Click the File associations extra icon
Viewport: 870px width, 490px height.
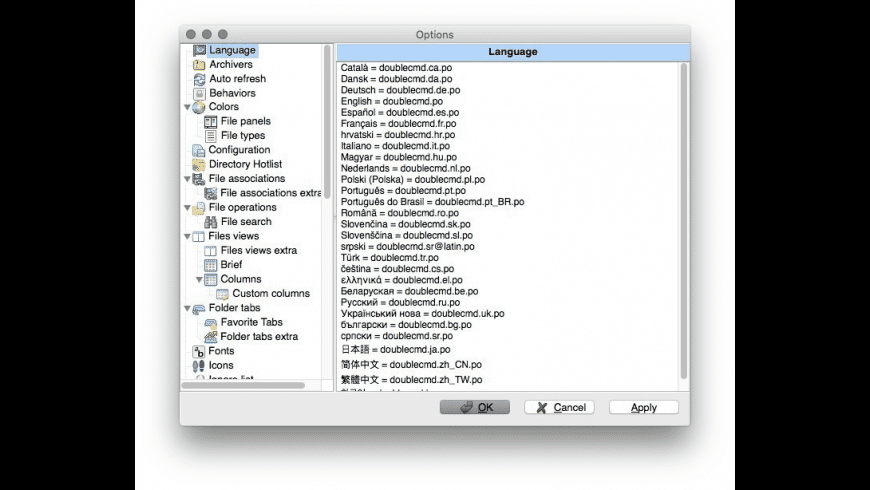click(211, 193)
